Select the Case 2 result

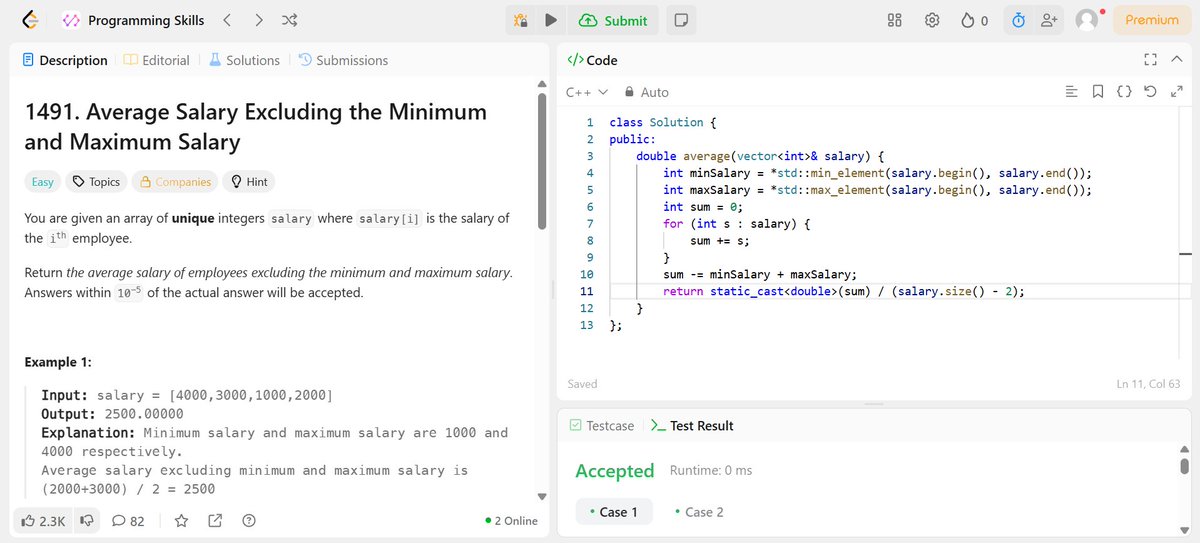(698, 512)
